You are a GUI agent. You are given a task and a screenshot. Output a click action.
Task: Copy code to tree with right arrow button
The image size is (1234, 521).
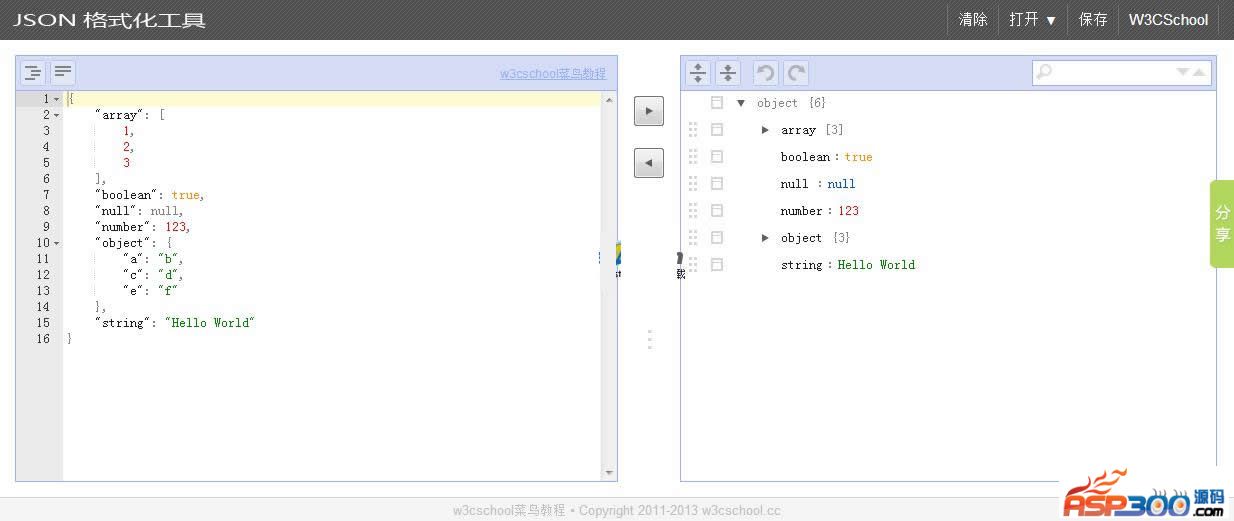click(649, 111)
